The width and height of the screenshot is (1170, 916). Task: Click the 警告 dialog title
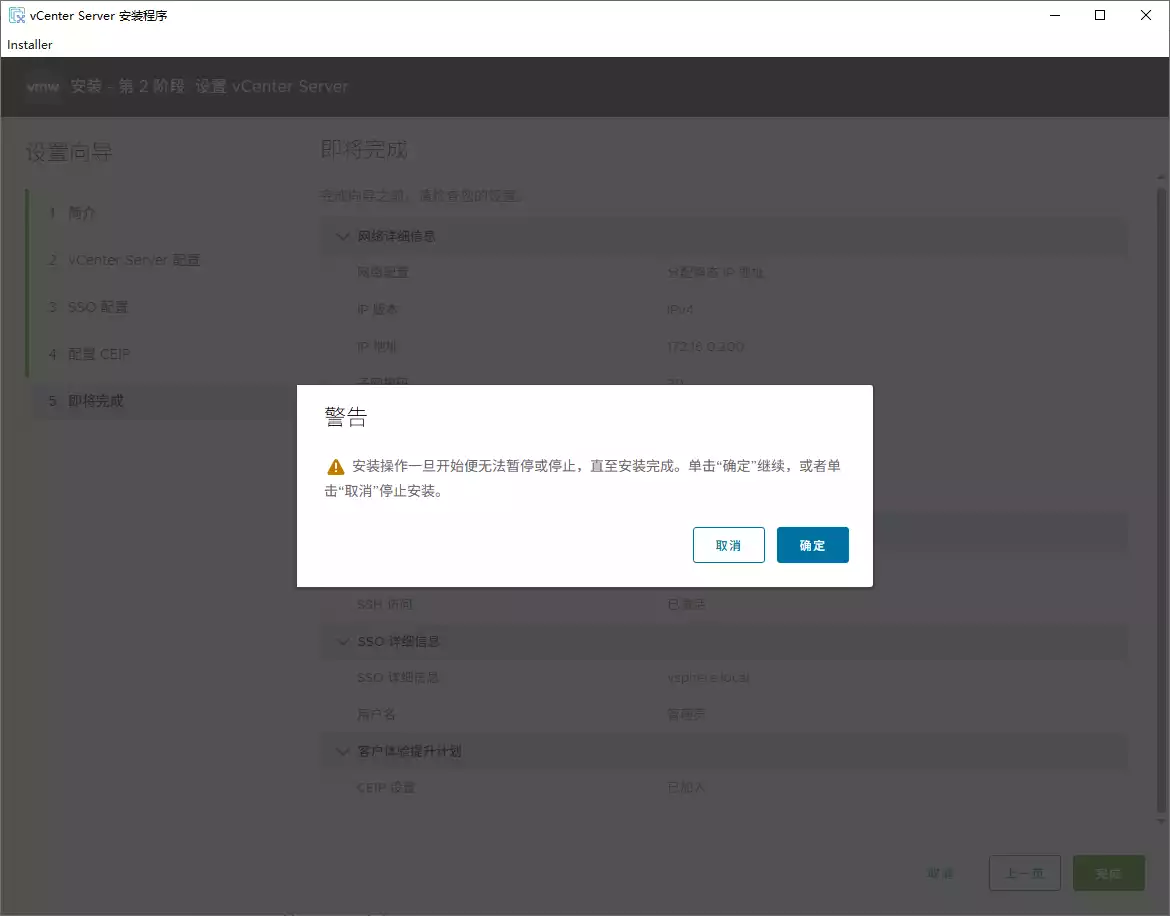click(x=345, y=417)
